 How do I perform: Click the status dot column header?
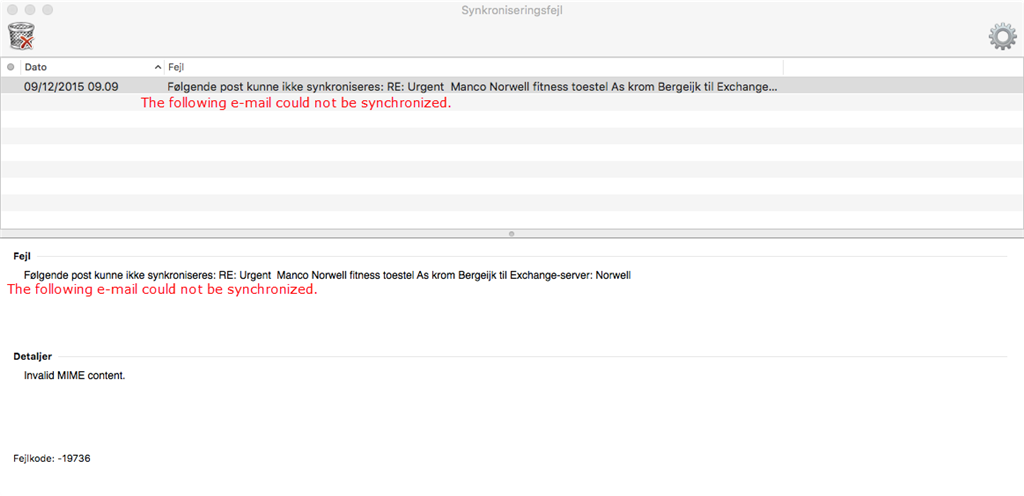[10, 67]
